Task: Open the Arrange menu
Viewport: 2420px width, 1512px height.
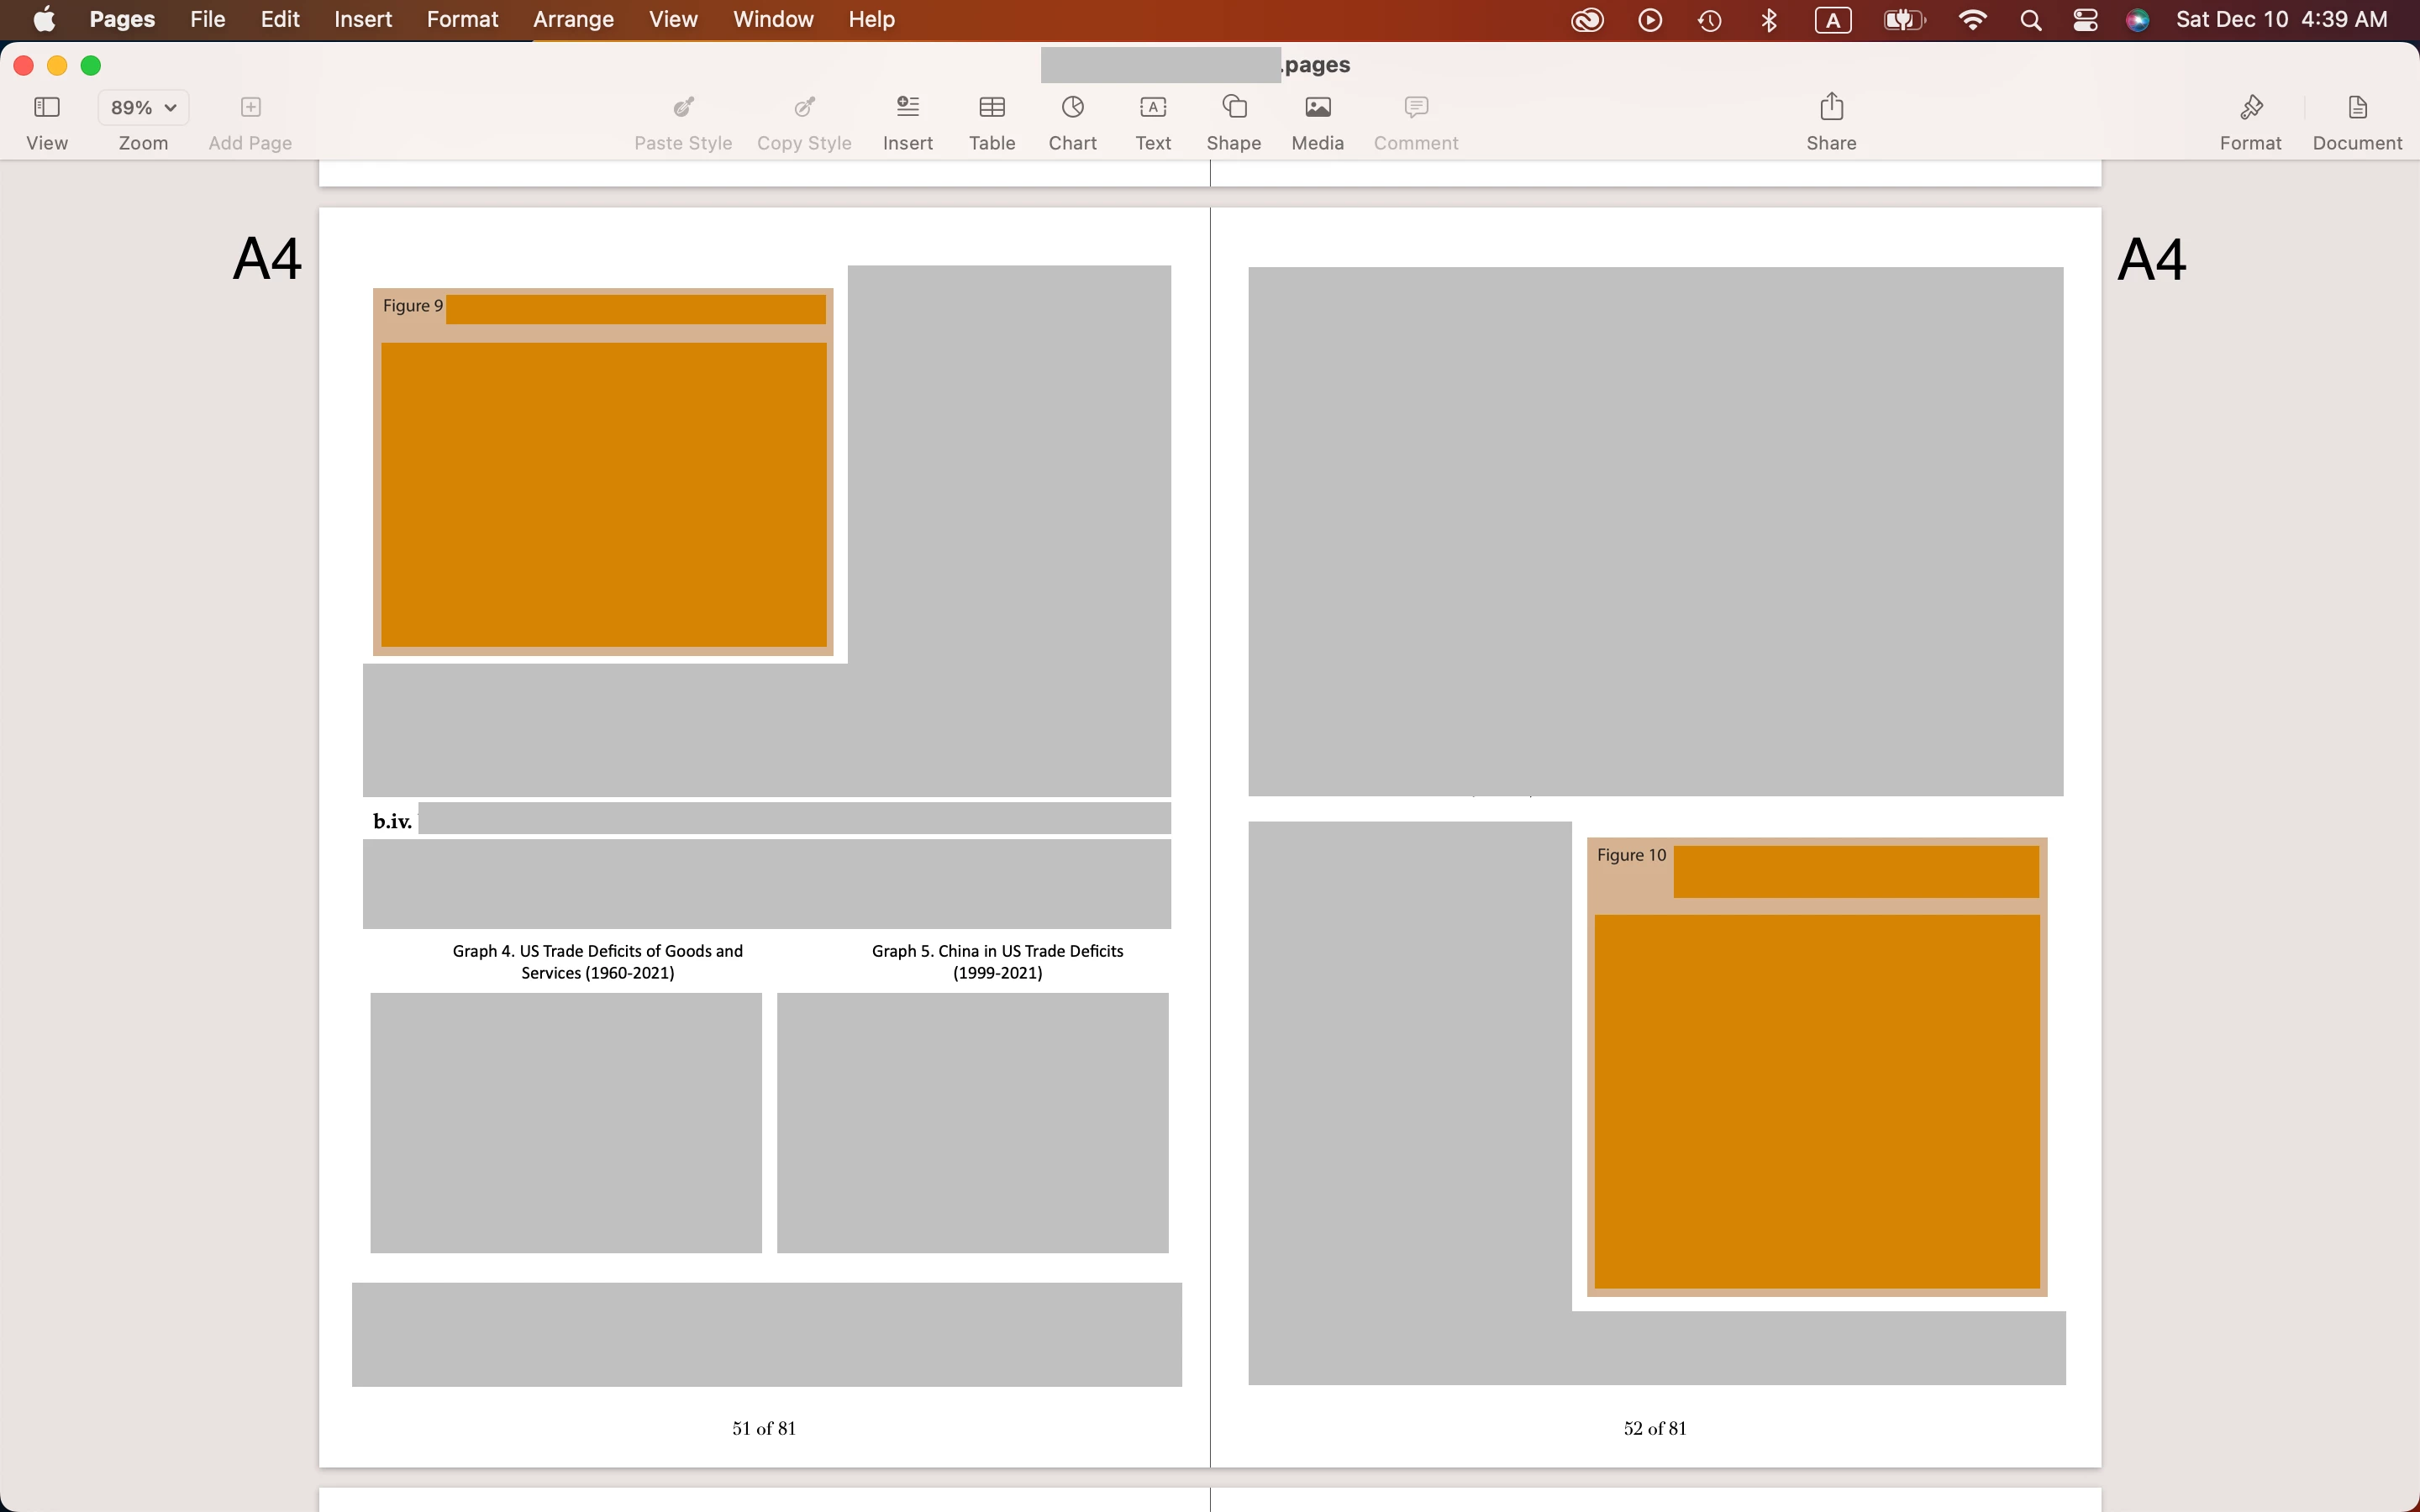Action: coord(573,19)
